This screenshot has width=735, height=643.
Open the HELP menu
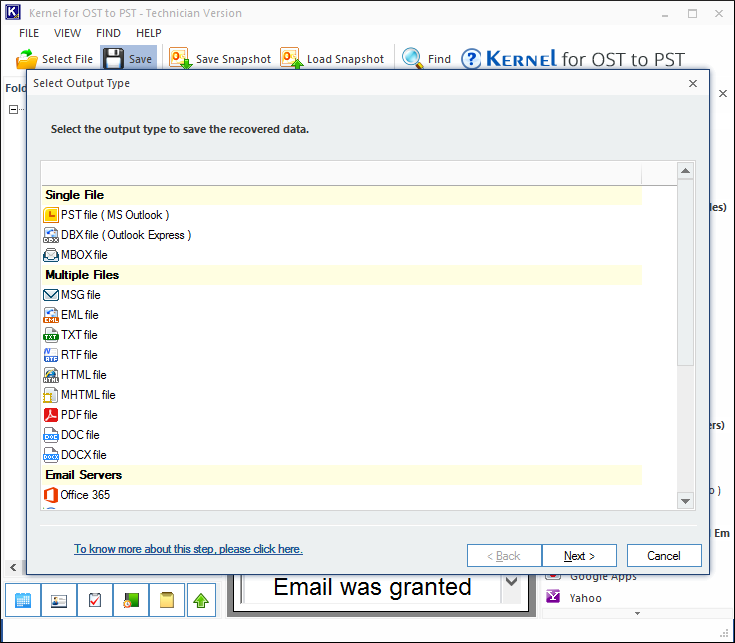[149, 33]
